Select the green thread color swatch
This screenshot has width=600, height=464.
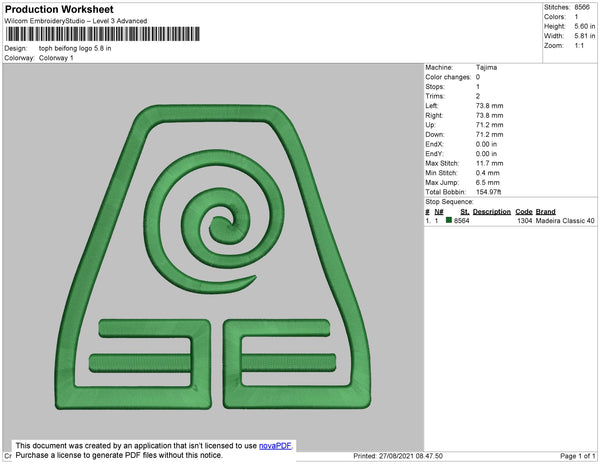click(x=449, y=220)
